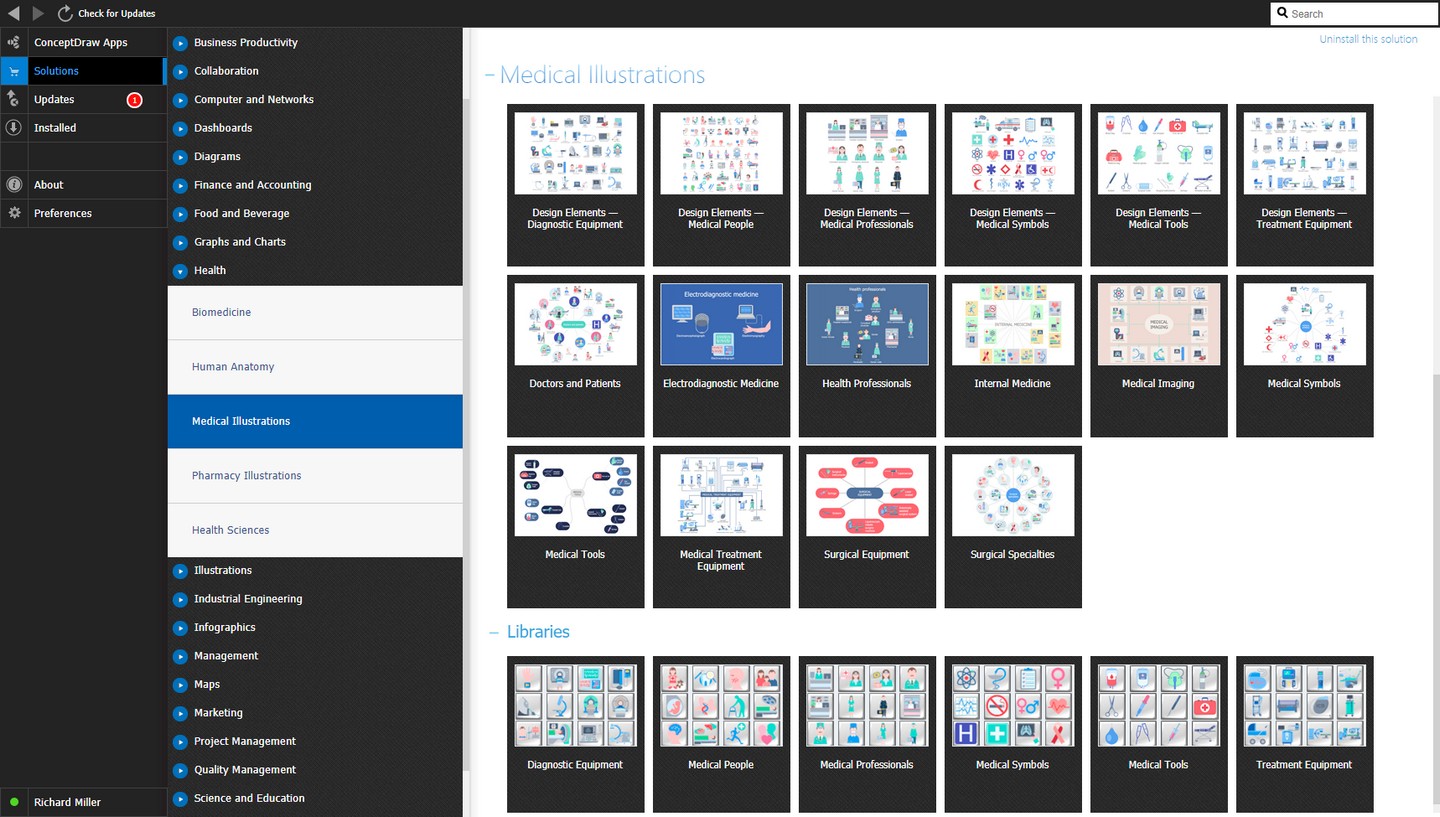Expand the Food and Beverage category

click(x=180, y=214)
